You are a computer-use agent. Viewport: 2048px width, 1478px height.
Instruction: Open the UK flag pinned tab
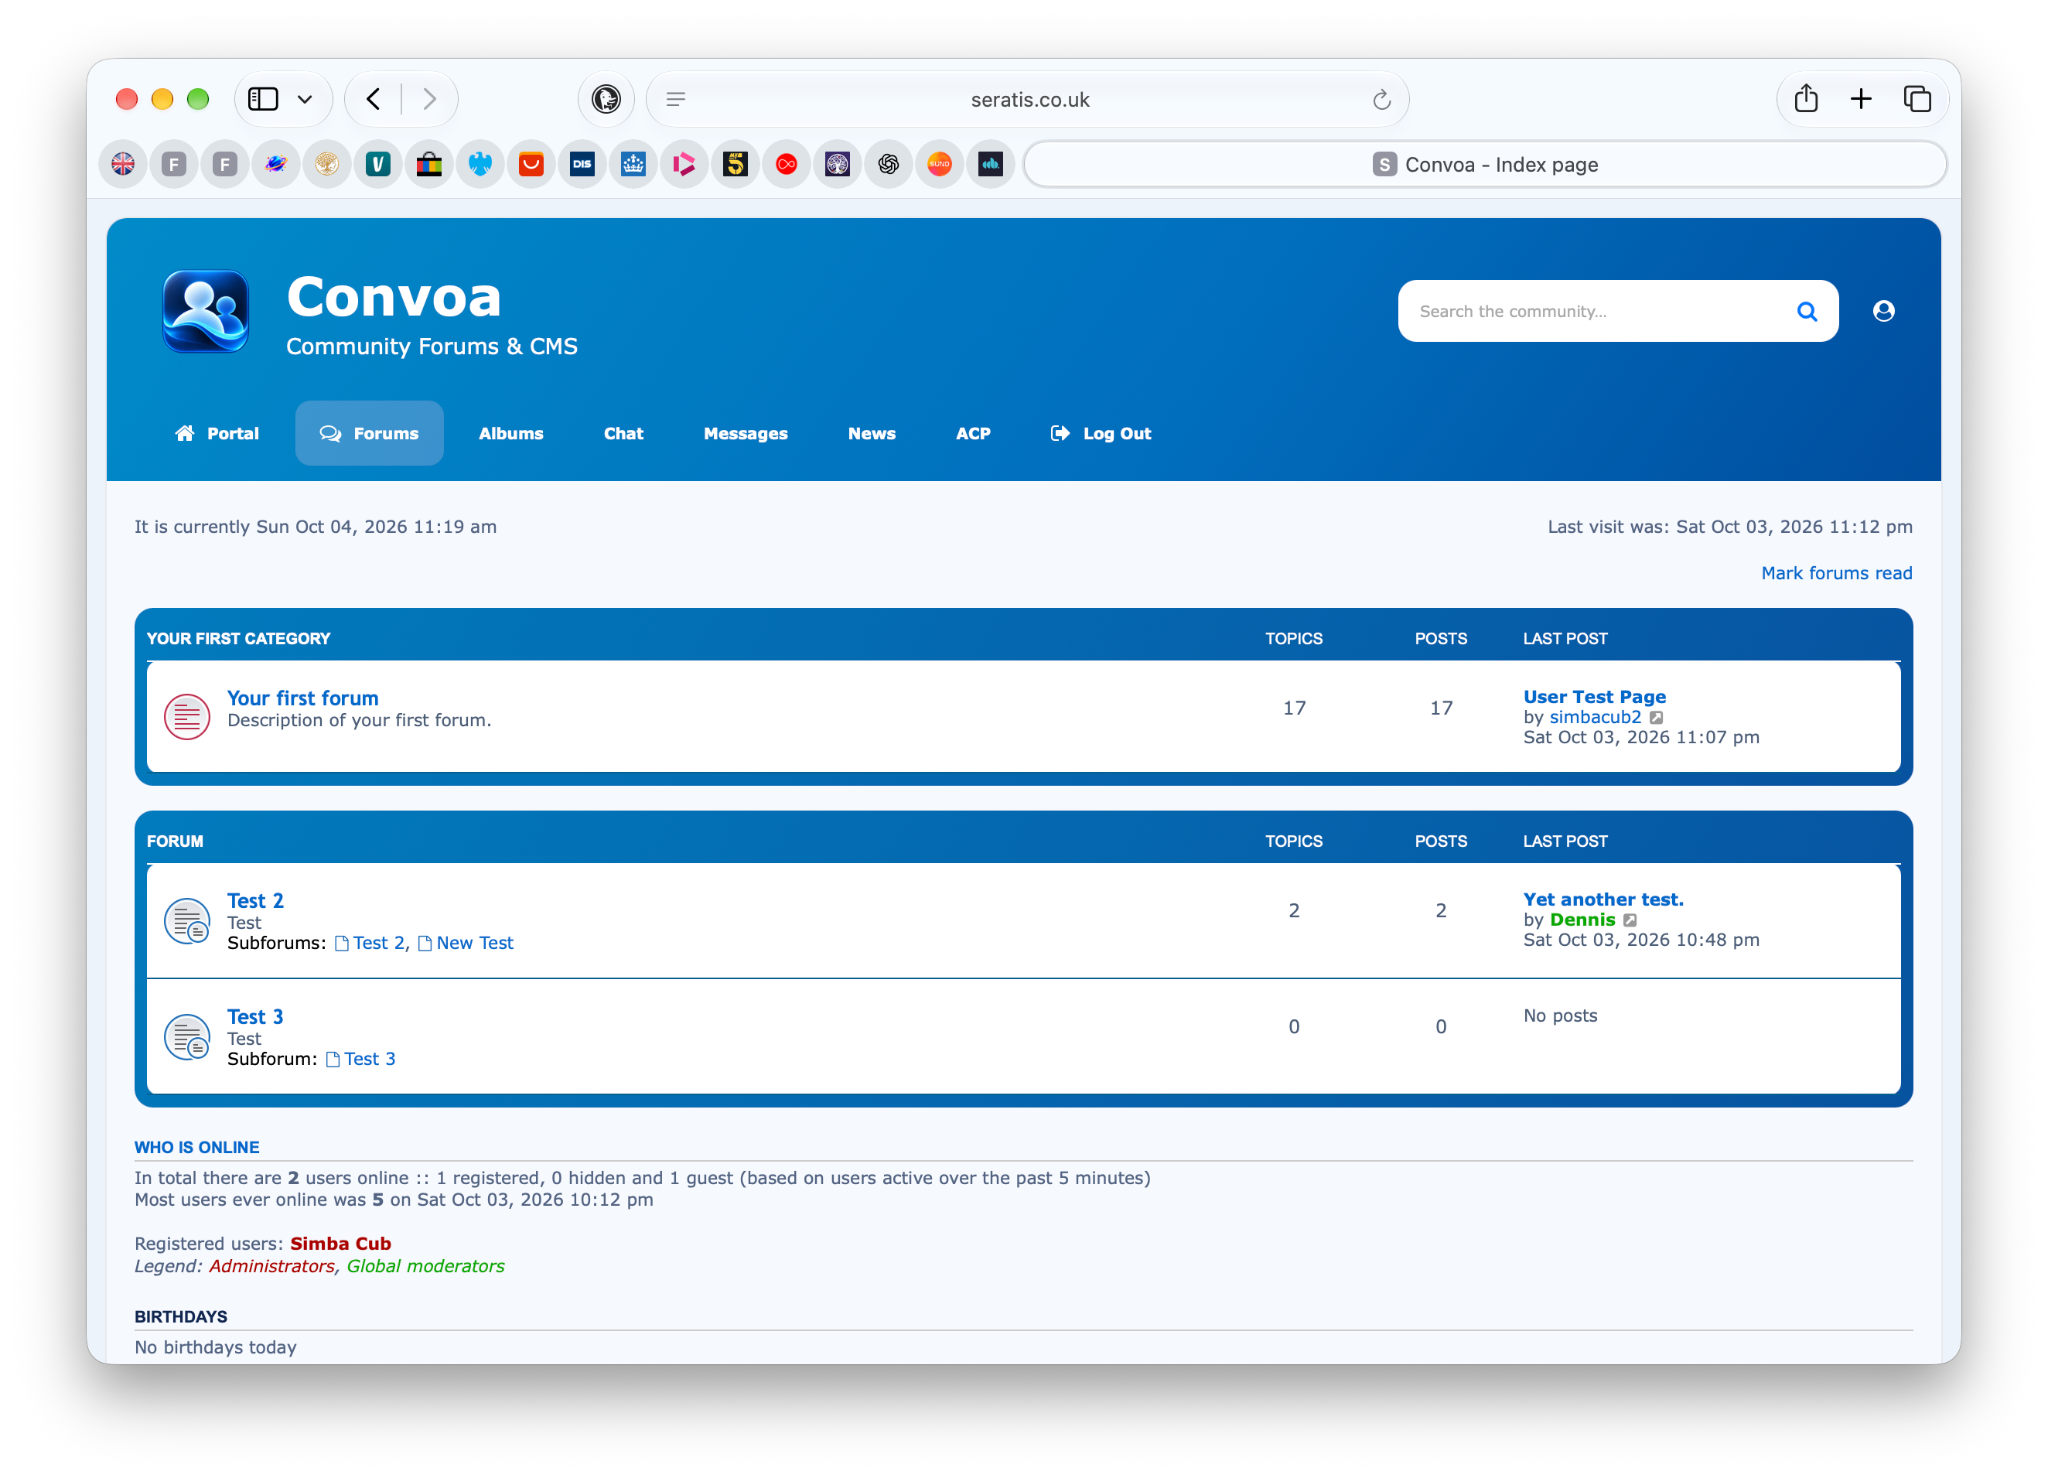coord(123,164)
